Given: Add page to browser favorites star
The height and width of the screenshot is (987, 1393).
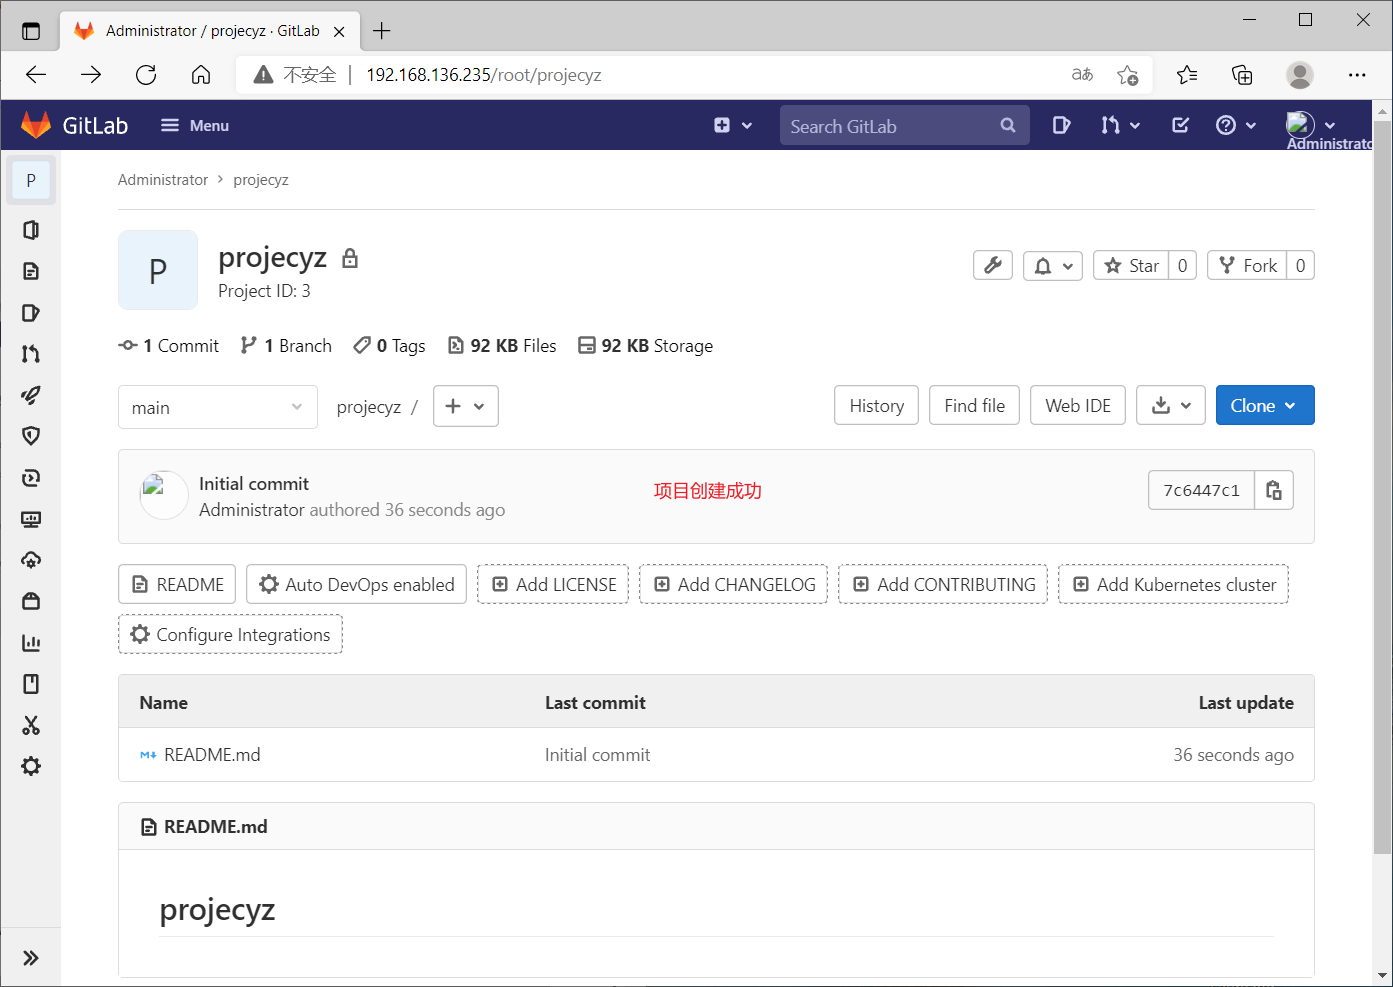Looking at the screenshot, I should [1128, 75].
